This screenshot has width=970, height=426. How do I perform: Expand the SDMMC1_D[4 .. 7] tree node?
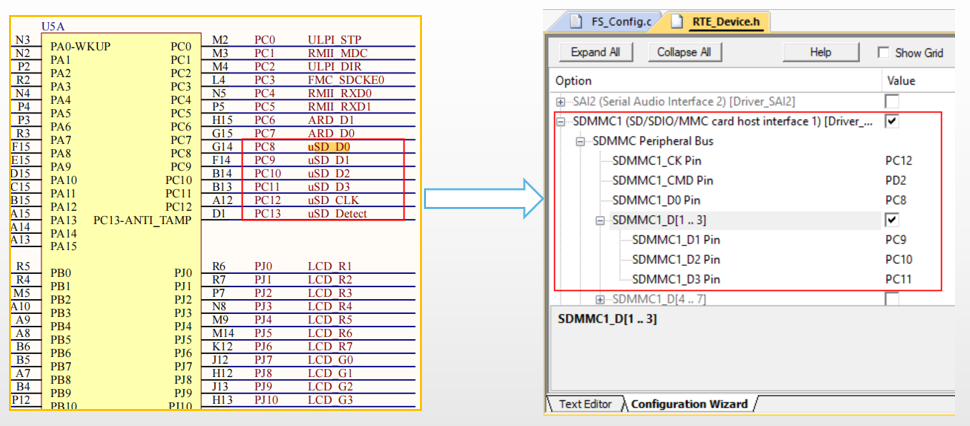(x=601, y=299)
